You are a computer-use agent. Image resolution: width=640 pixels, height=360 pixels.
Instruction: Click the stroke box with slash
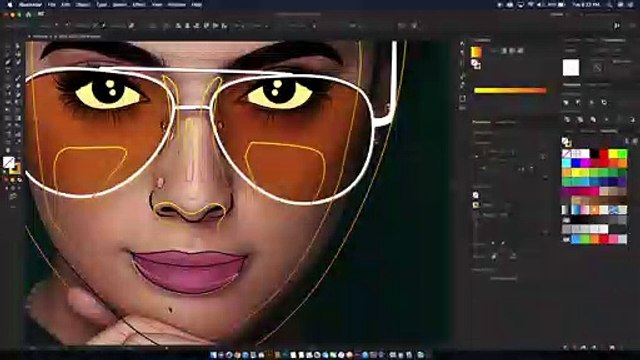[x=597, y=68]
